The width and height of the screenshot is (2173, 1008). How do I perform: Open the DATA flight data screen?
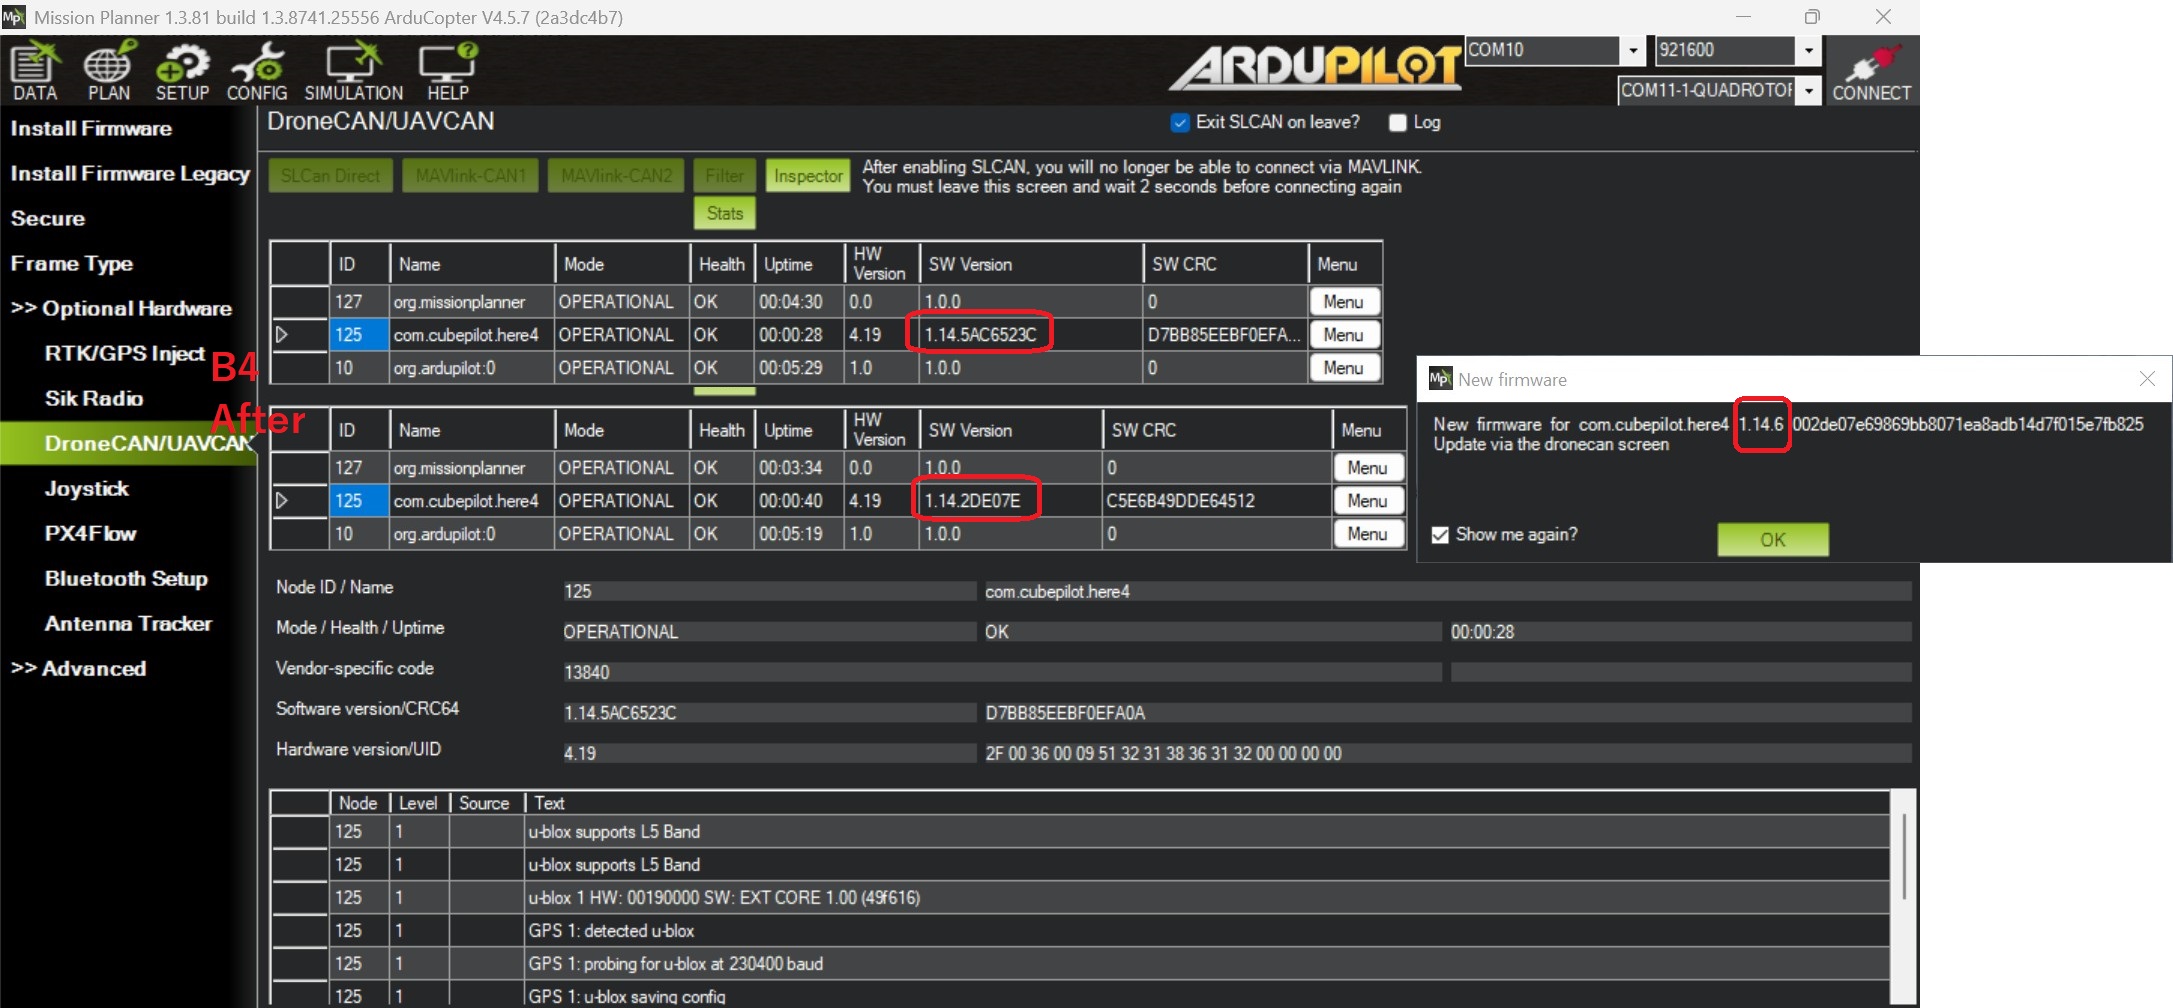(x=35, y=71)
